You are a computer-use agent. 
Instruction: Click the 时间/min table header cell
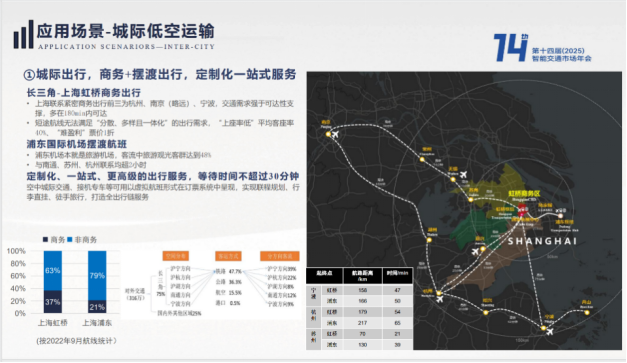point(397,276)
